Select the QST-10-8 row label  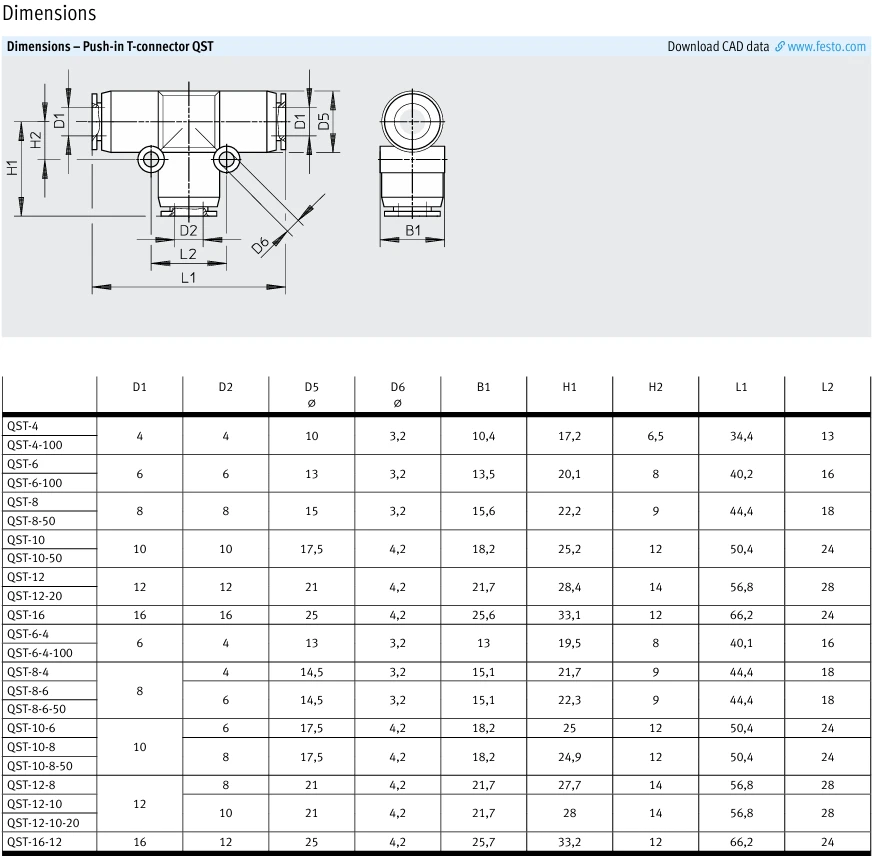point(31,747)
